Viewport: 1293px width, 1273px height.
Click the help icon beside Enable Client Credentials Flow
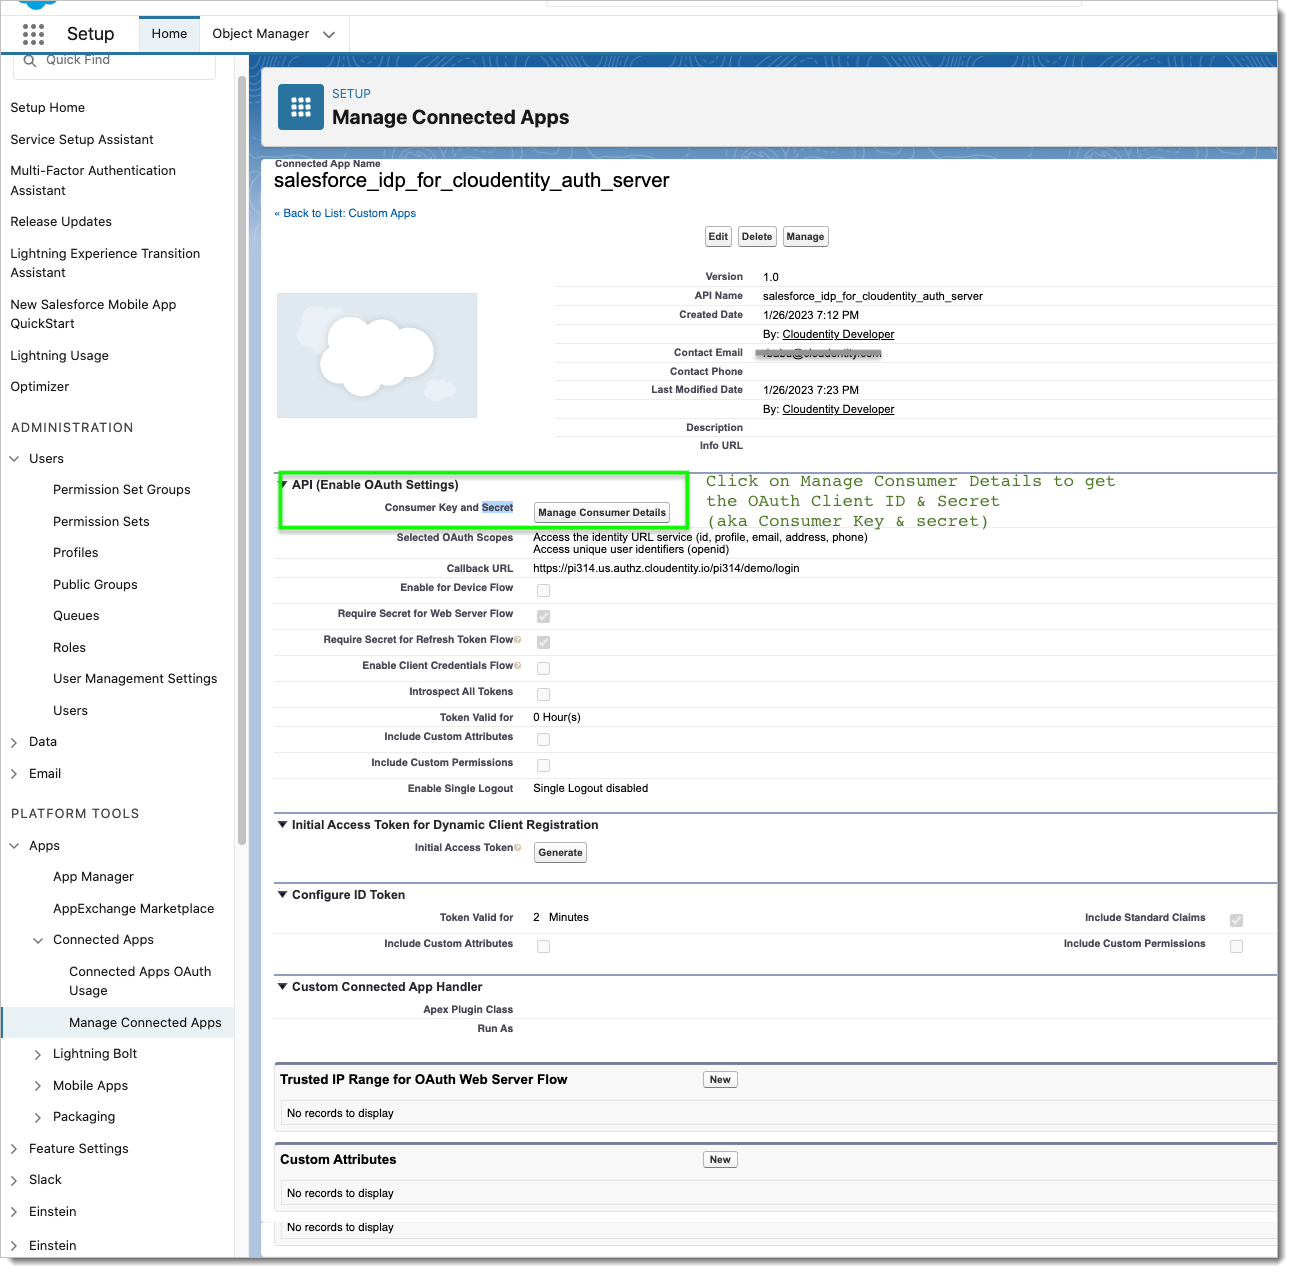click(x=517, y=666)
